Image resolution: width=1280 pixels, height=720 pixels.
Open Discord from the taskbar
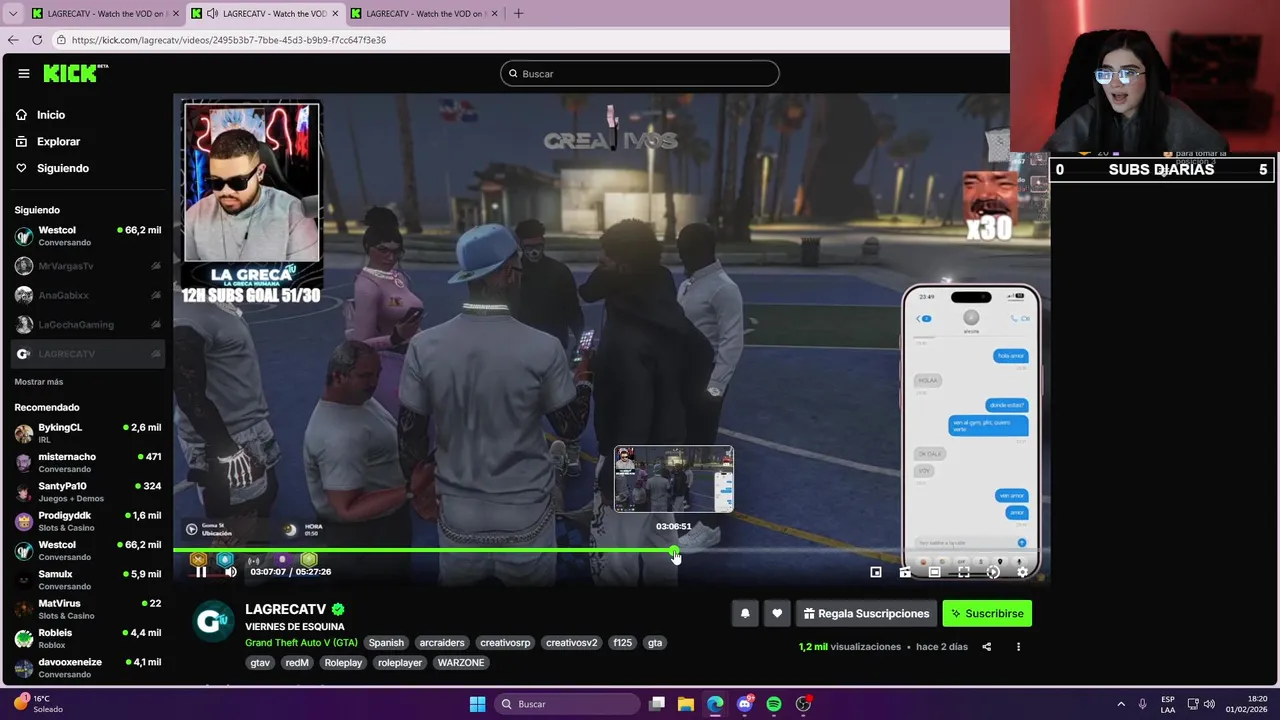(x=744, y=704)
